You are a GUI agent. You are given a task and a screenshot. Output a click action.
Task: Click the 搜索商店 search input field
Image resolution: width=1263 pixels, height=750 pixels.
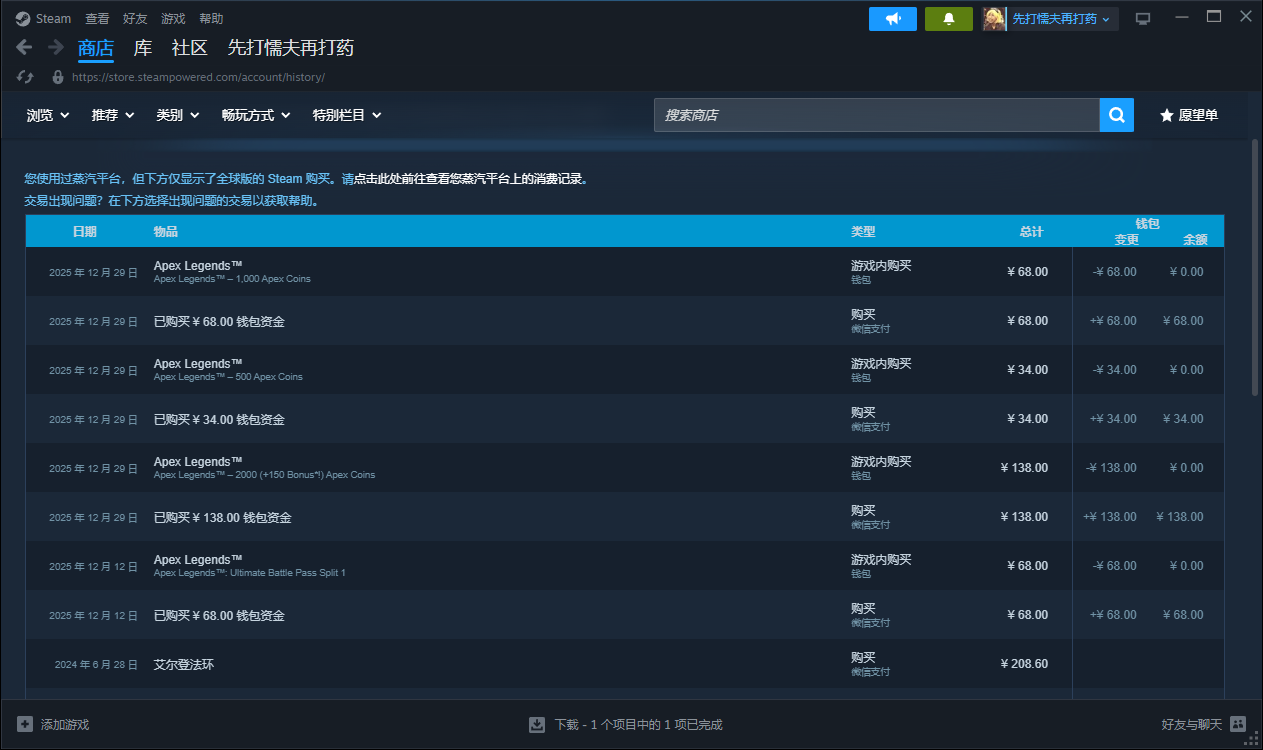(x=876, y=115)
